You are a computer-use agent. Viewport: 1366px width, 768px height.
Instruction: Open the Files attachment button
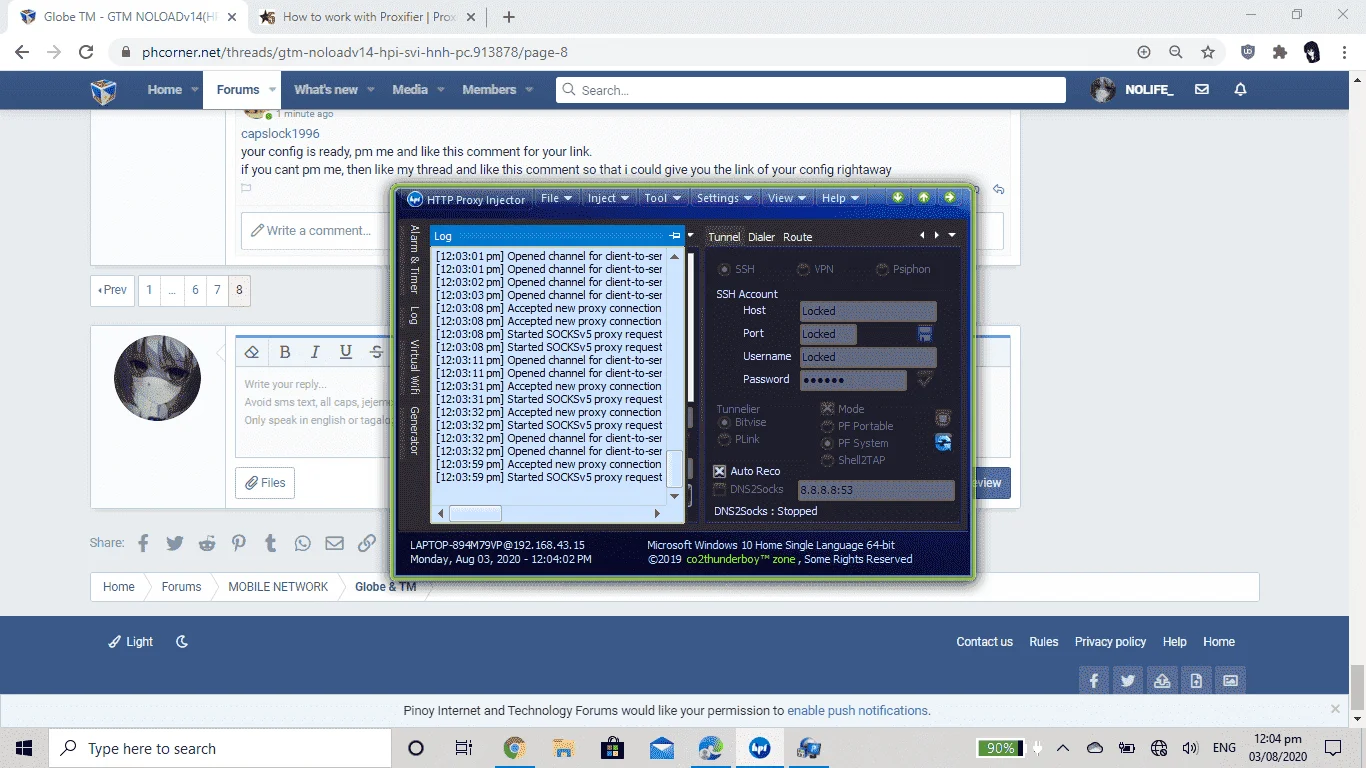click(x=265, y=483)
